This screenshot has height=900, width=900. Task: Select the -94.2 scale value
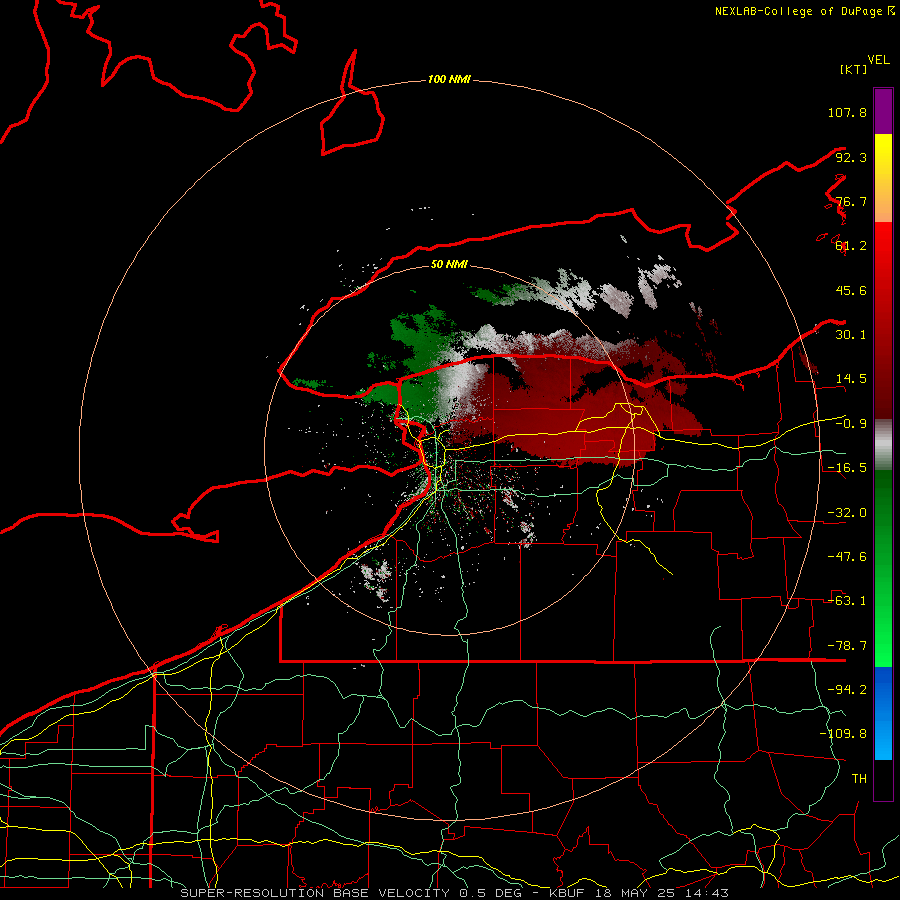847,689
